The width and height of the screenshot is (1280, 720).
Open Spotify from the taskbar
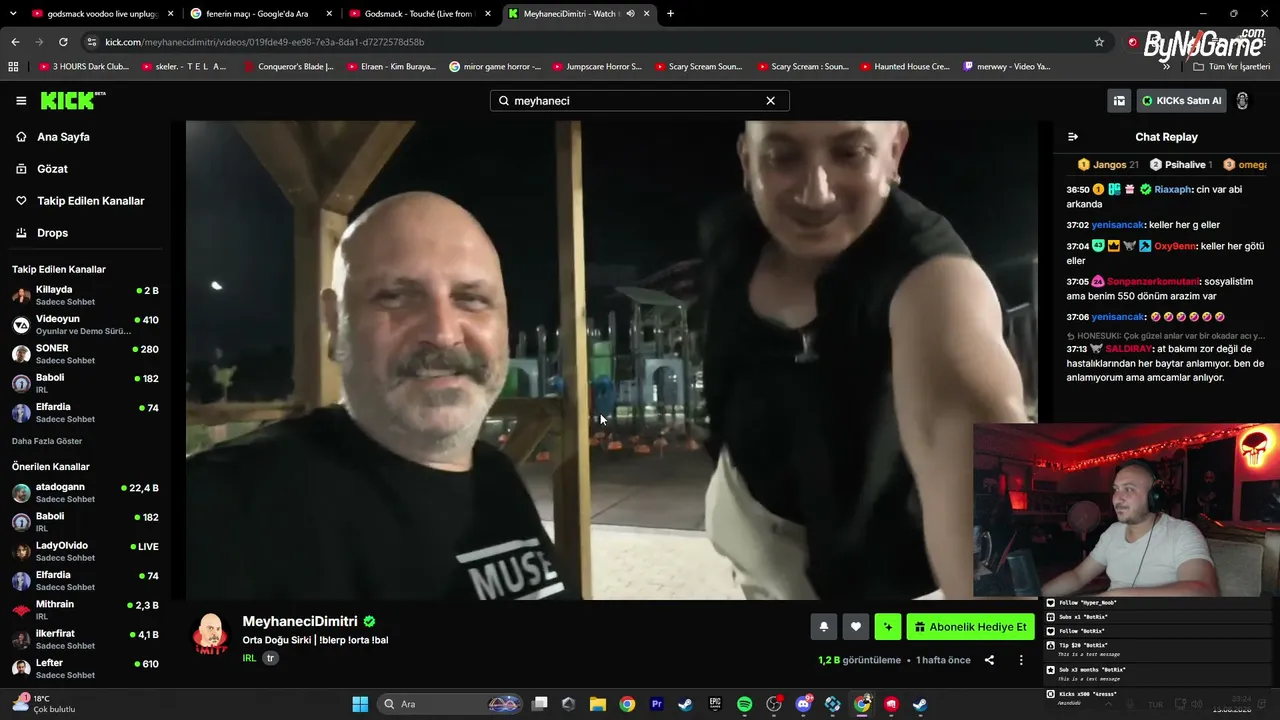(745, 704)
